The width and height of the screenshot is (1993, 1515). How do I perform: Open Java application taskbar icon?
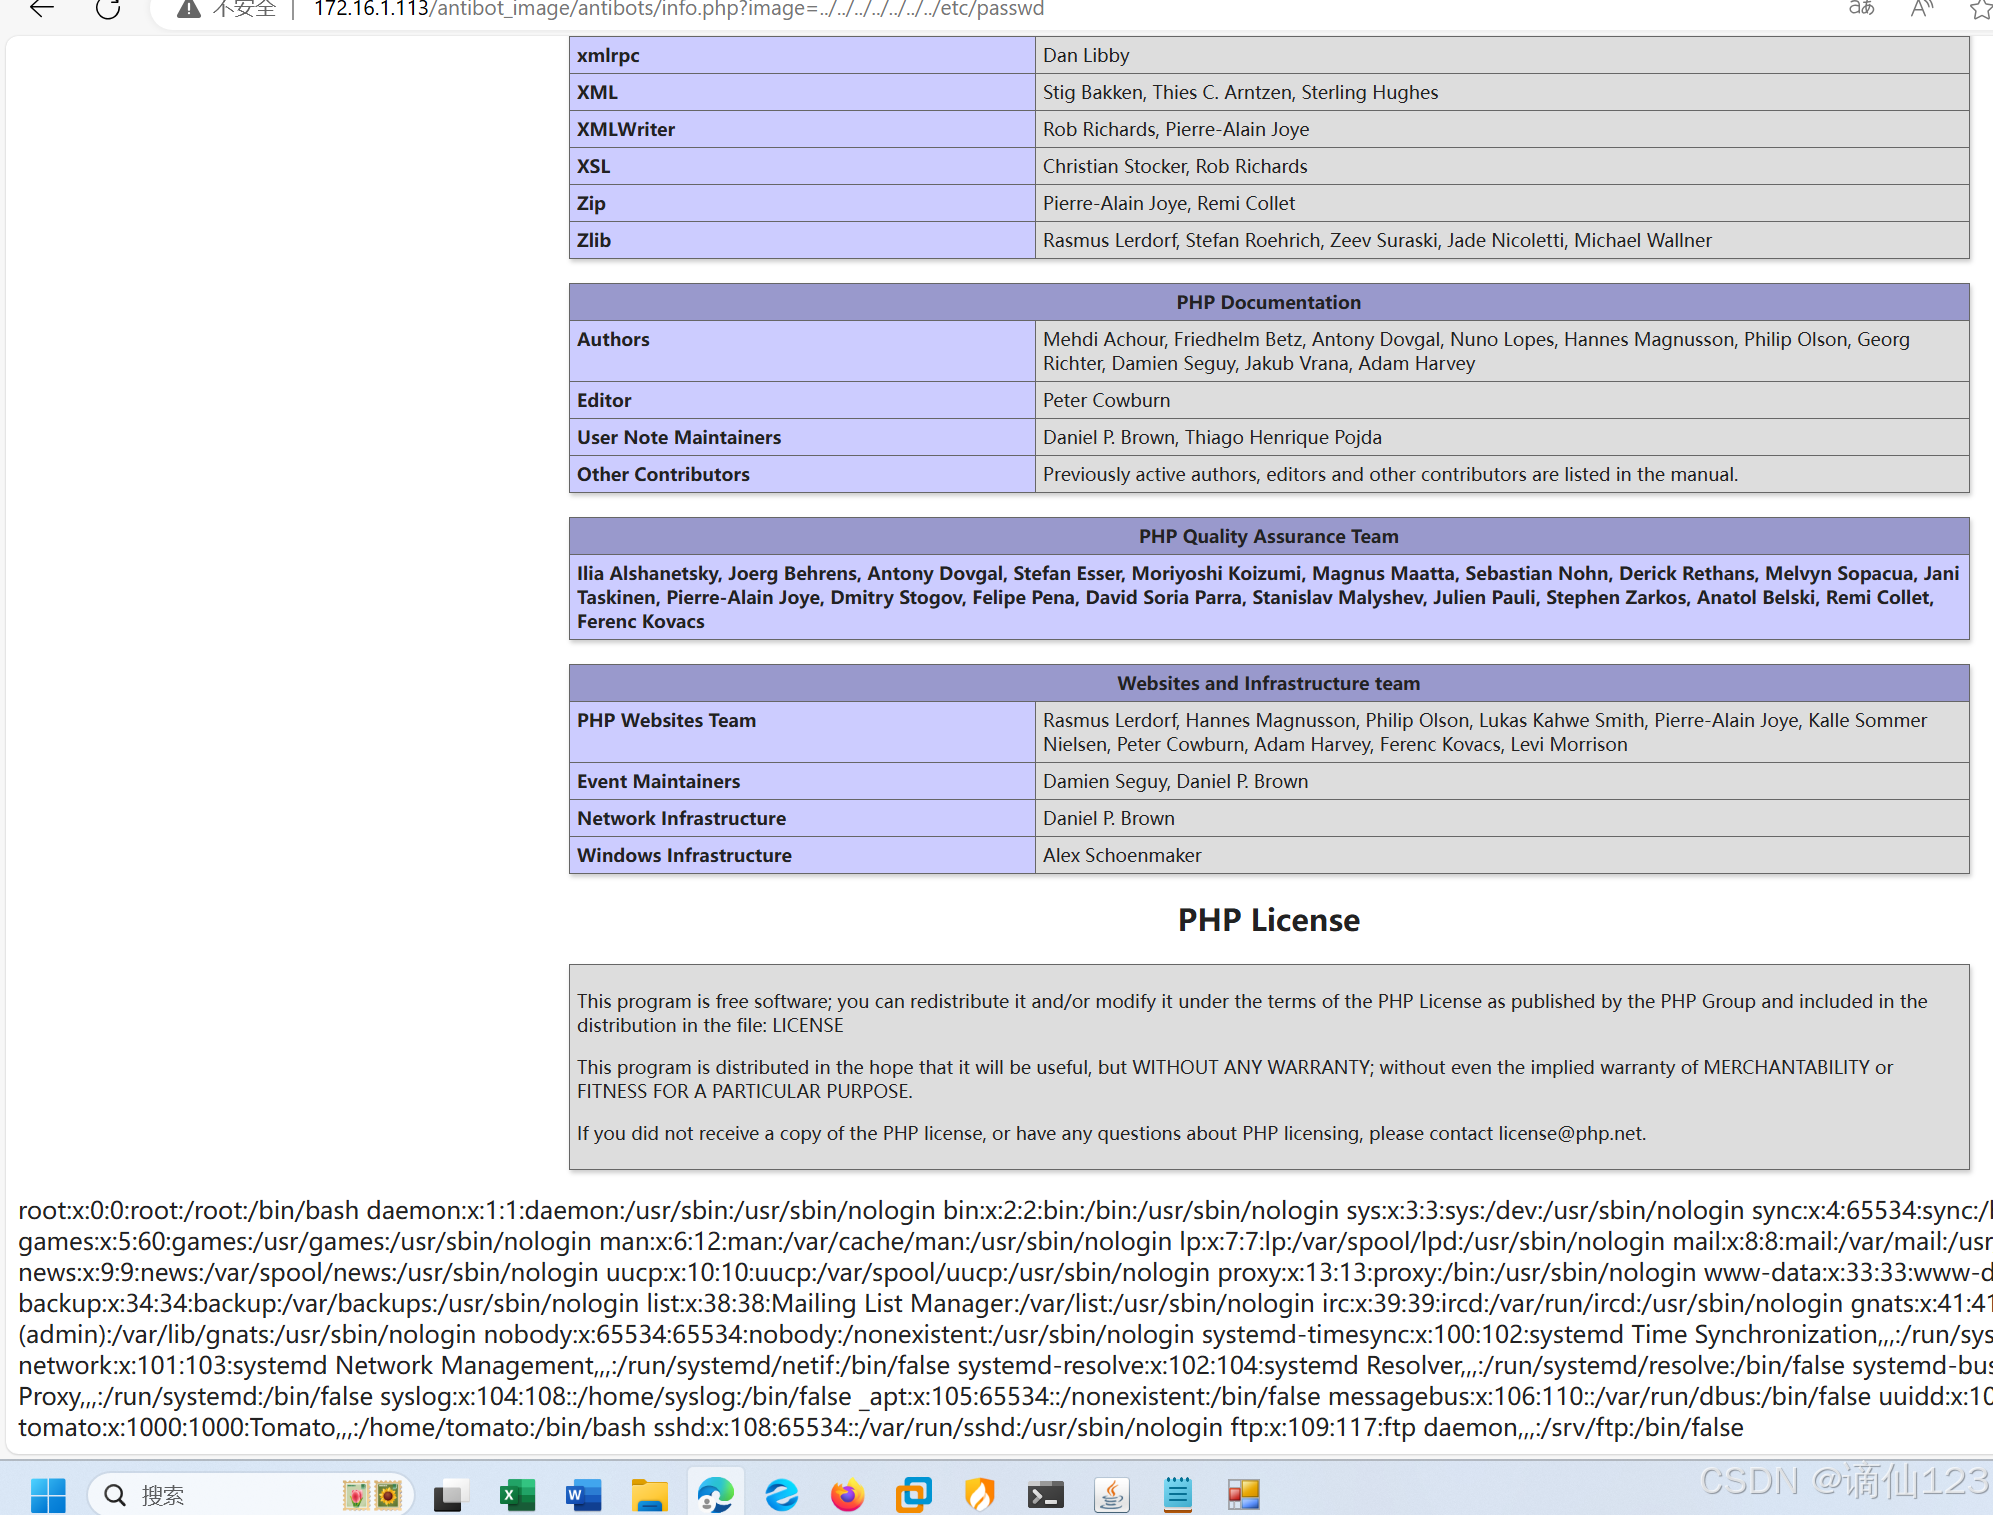click(x=1111, y=1495)
